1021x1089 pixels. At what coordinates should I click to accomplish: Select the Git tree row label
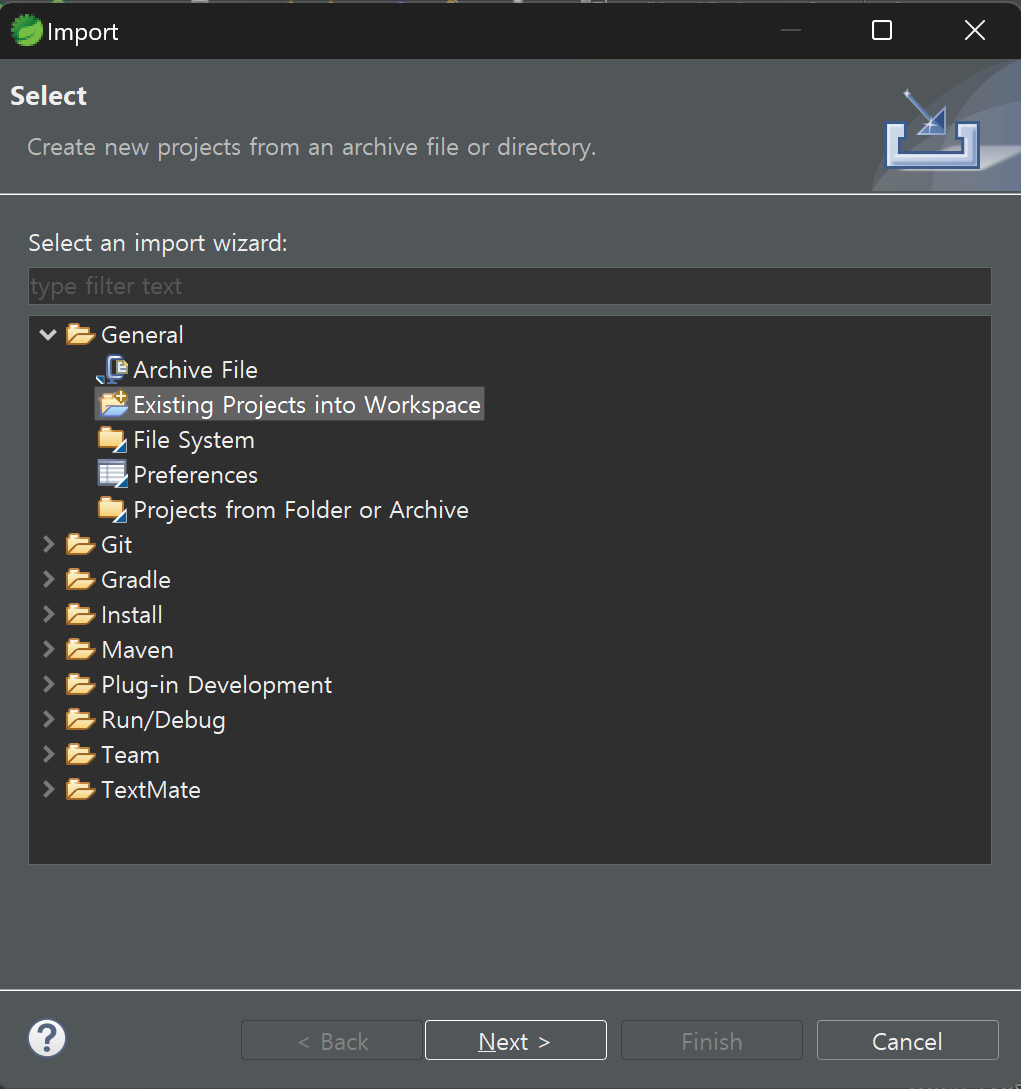117,545
